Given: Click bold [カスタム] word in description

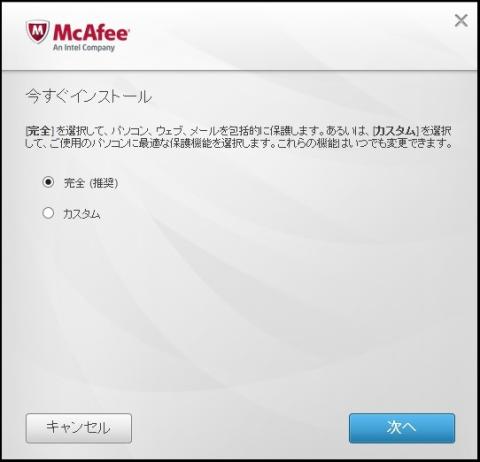Looking at the screenshot, I should click(x=395, y=131).
